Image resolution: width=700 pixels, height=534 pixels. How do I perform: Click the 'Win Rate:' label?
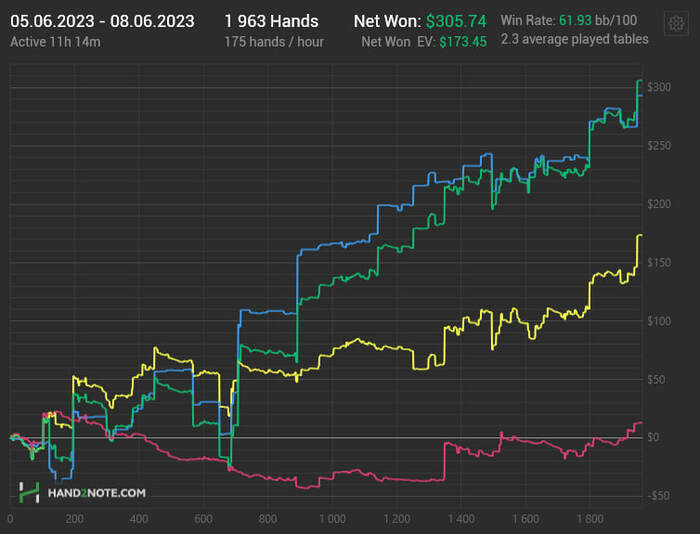click(528, 21)
